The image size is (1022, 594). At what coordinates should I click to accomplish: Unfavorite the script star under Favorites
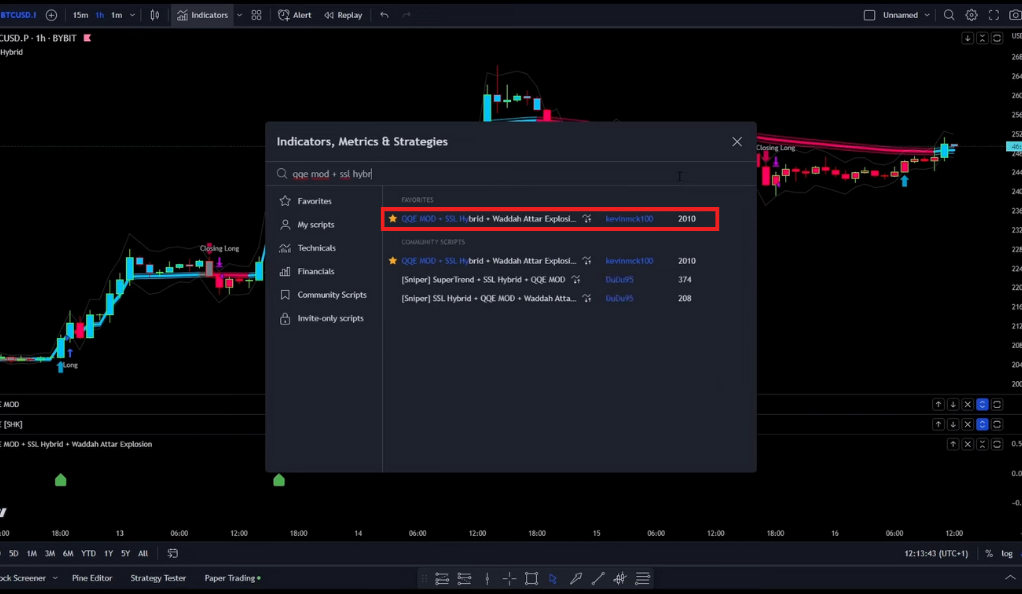click(x=392, y=219)
